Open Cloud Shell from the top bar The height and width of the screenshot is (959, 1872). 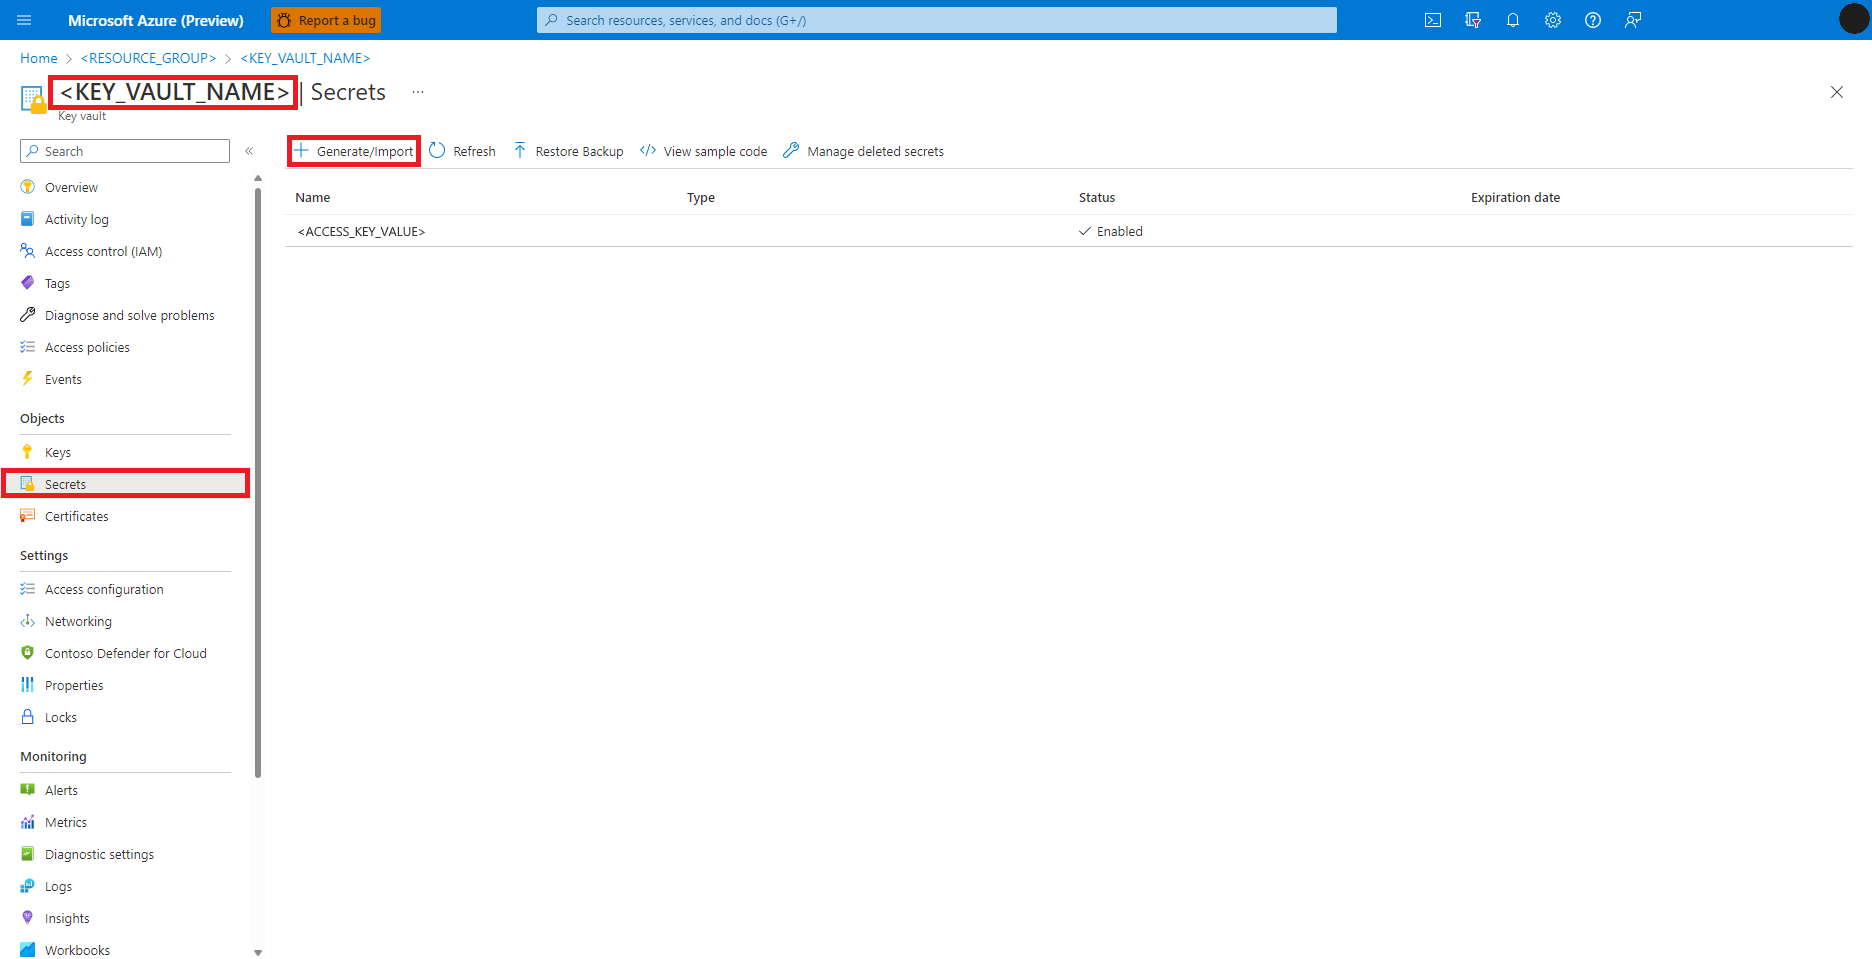pos(1433,19)
